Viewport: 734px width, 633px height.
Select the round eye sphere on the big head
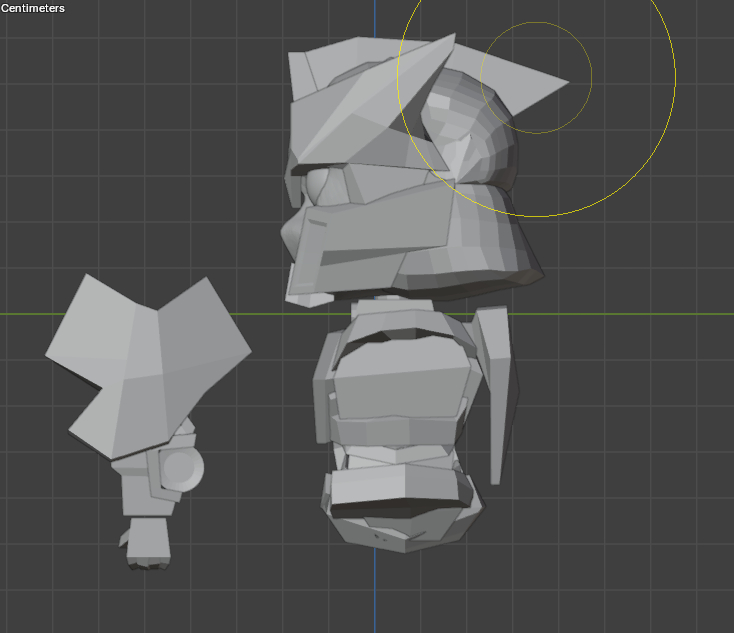coord(320,186)
